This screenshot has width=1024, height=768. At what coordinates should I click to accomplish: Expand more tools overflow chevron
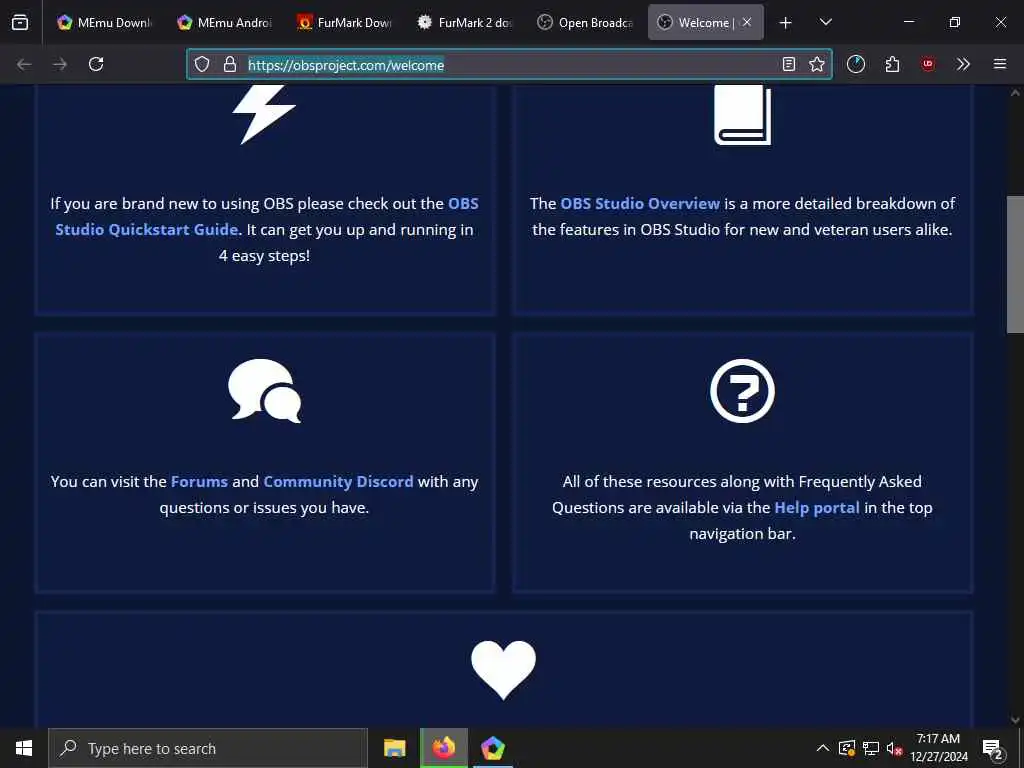[x=963, y=64]
